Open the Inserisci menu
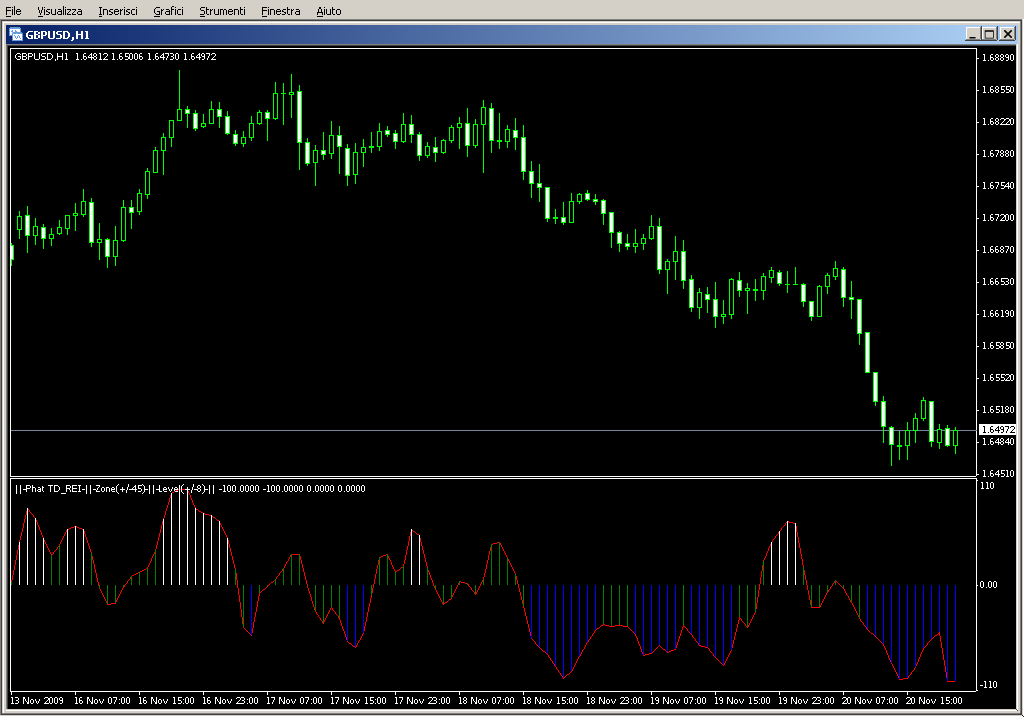 (x=118, y=11)
